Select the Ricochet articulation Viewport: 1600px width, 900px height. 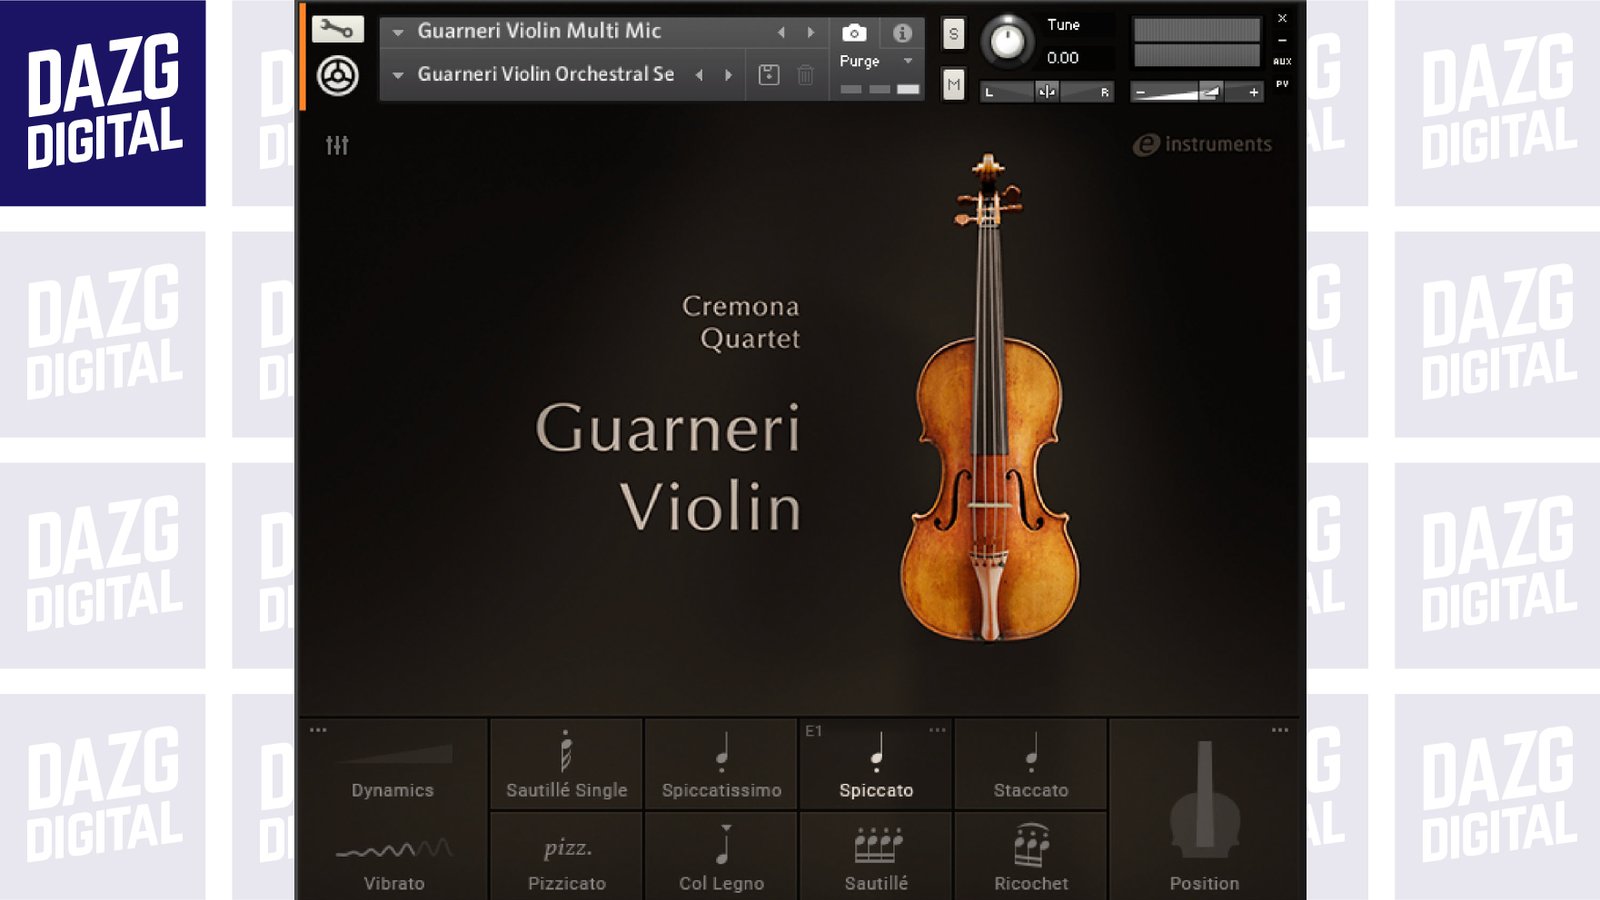click(x=1031, y=857)
